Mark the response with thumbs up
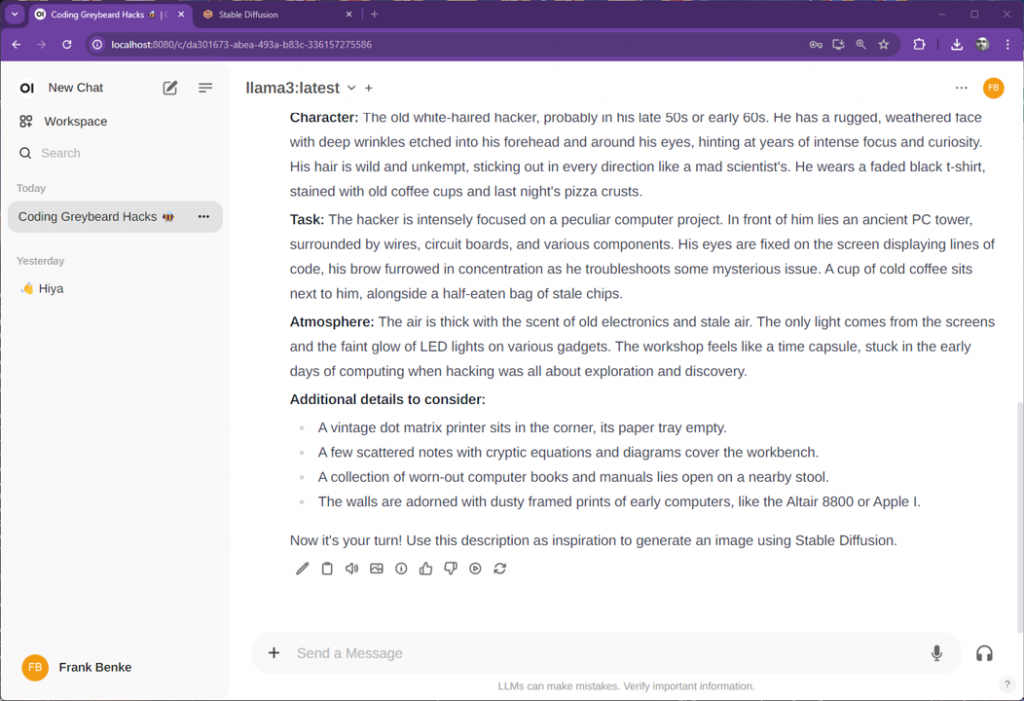 click(426, 568)
